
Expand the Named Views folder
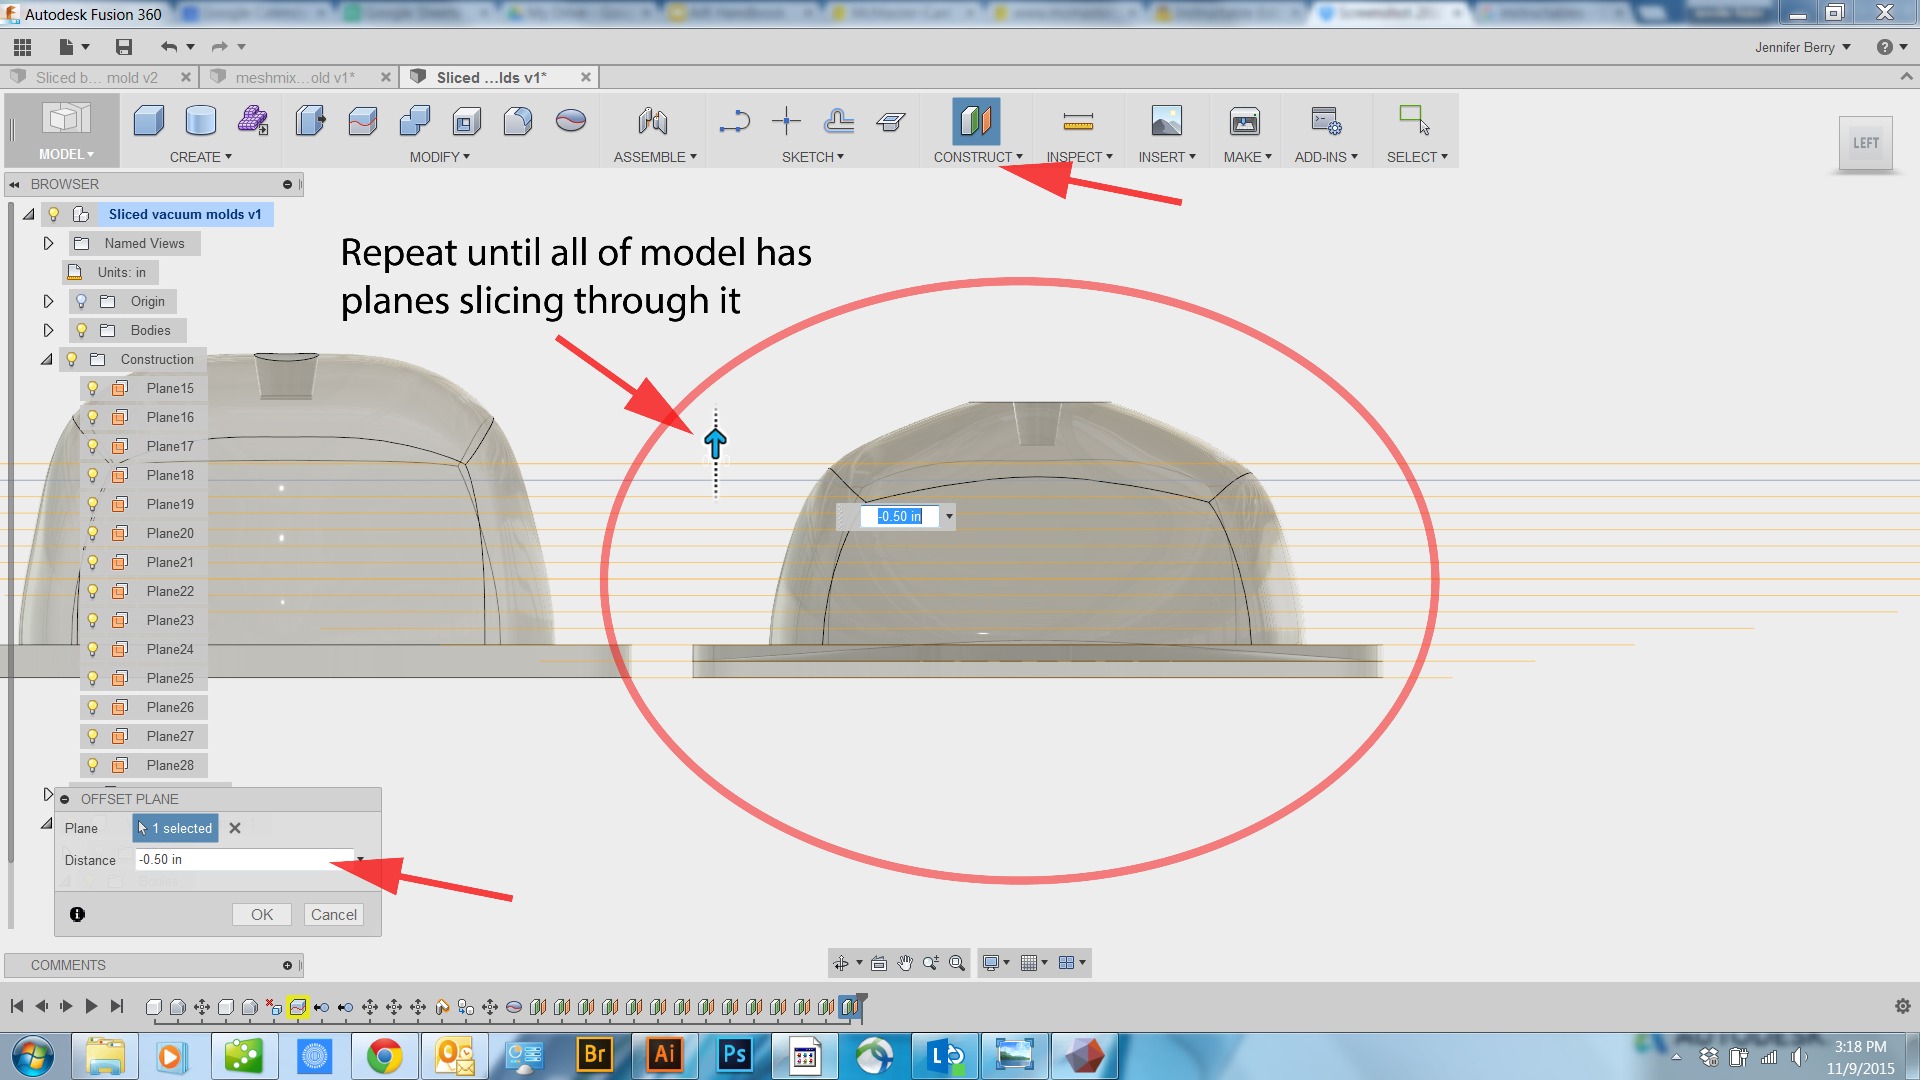click(48, 242)
